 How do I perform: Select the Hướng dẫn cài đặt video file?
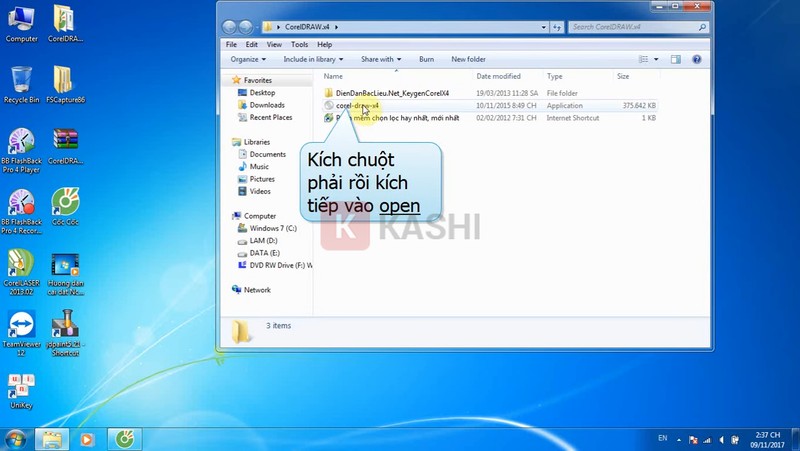[65, 272]
